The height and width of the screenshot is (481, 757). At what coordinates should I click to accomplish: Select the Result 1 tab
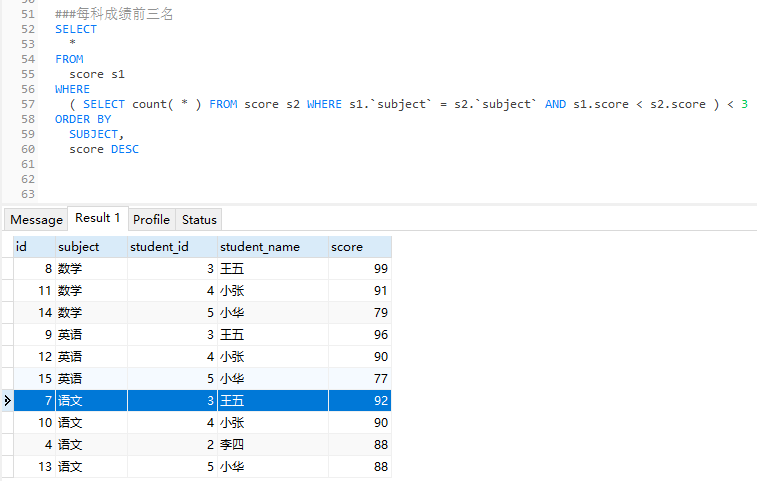tap(98, 218)
